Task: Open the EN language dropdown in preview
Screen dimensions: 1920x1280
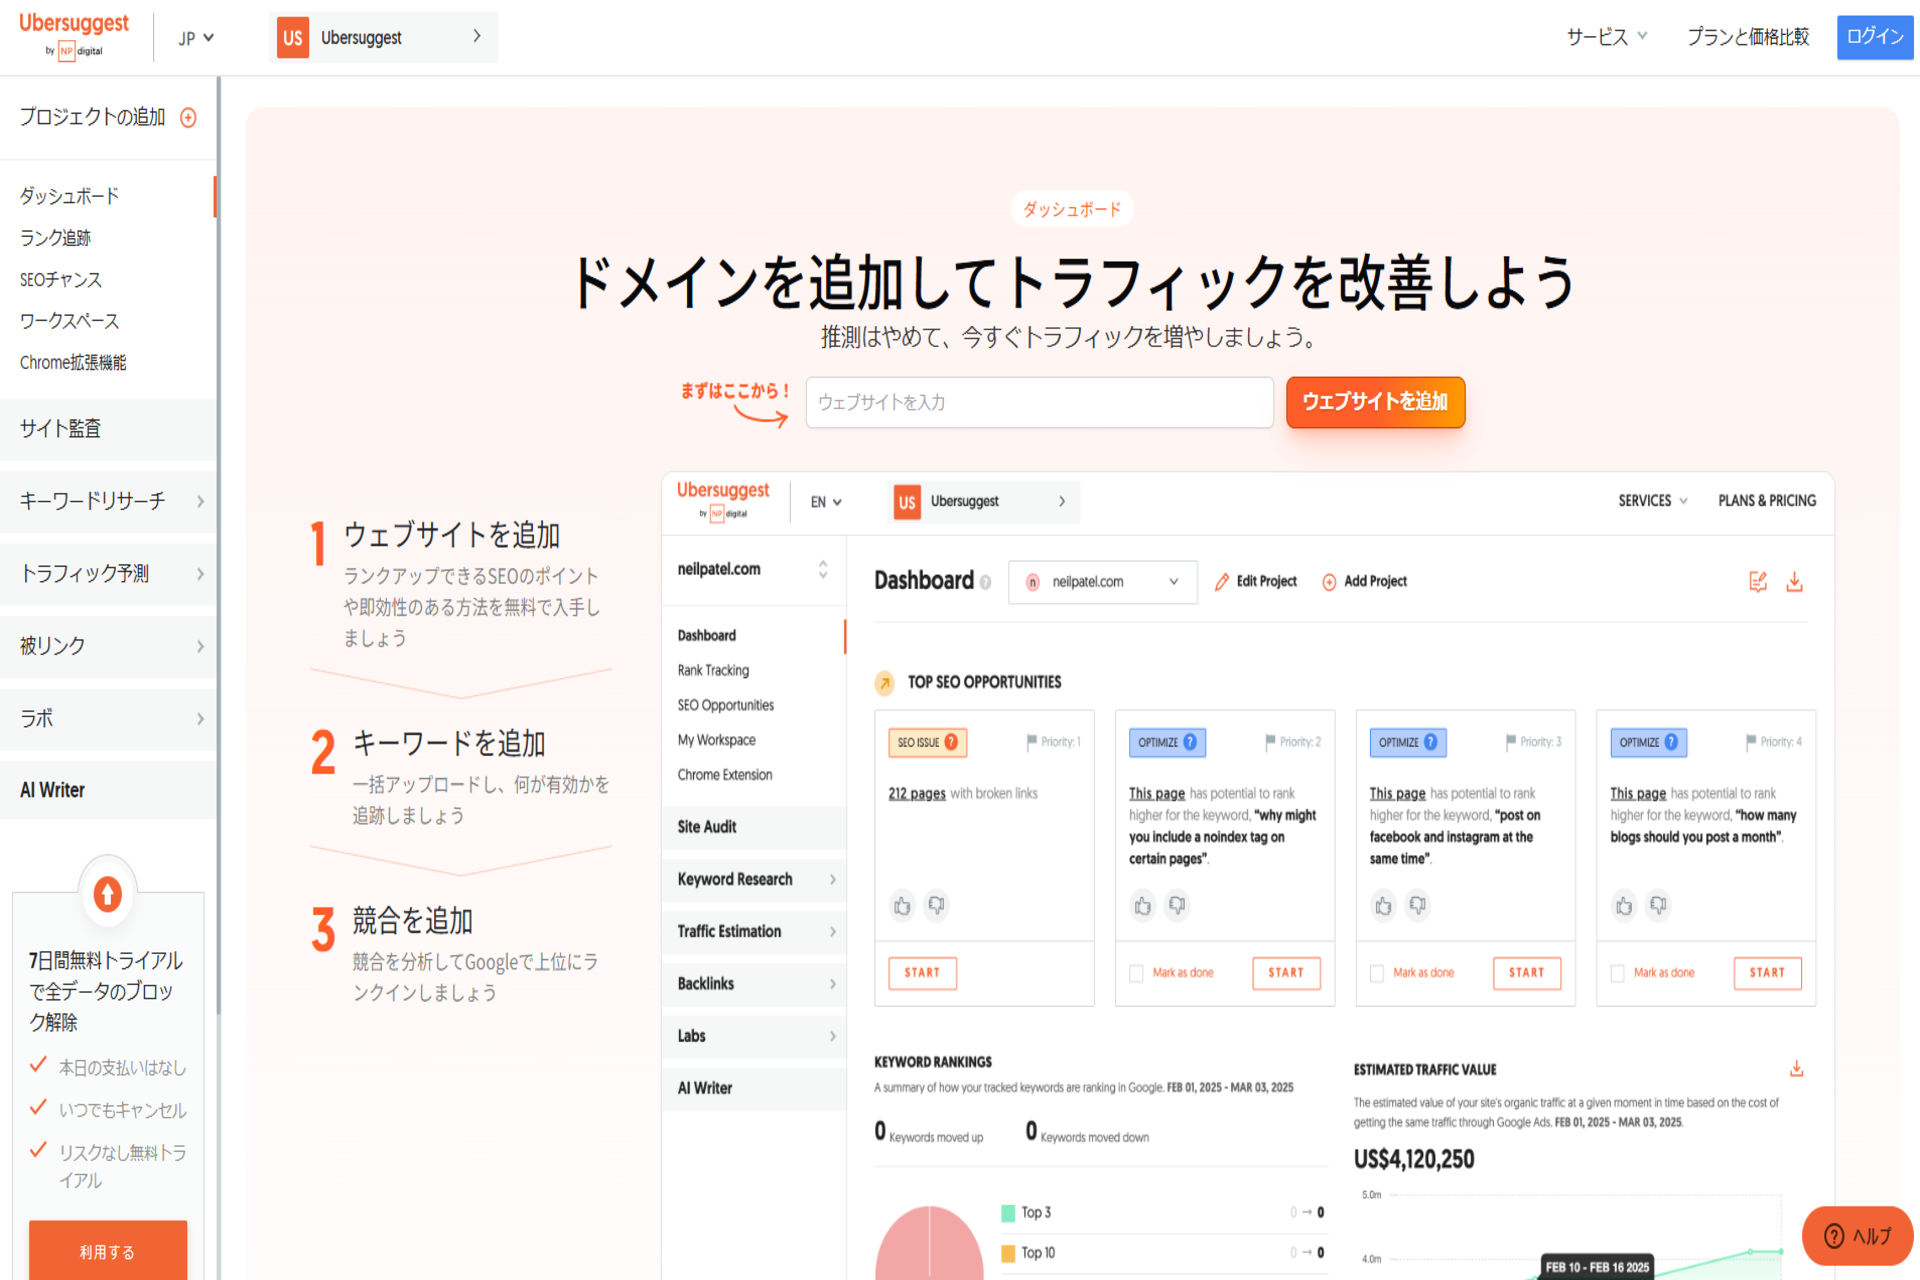Action: point(826,502)
